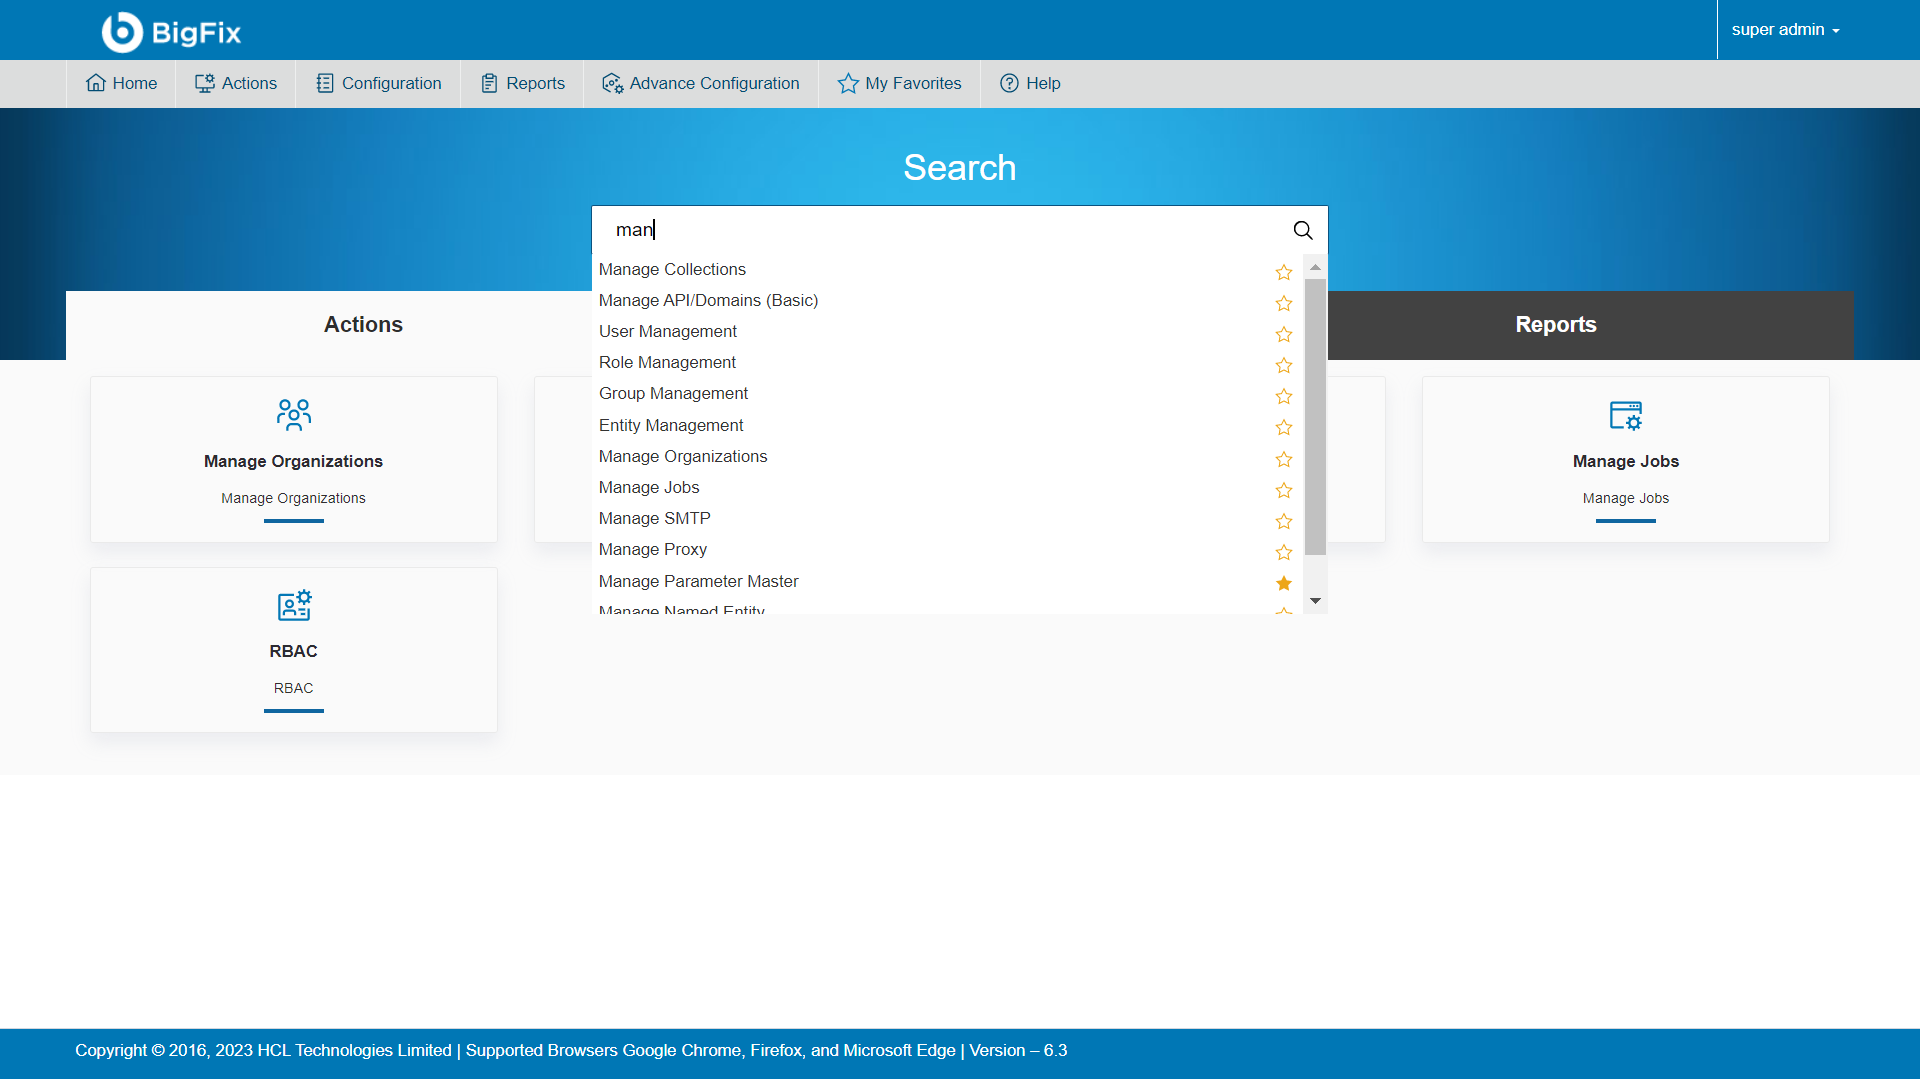The width and height of the screenshot is (1920, 1080).
Task: Click the suggestion list scroll down arrow
Action: point(1315,601)
